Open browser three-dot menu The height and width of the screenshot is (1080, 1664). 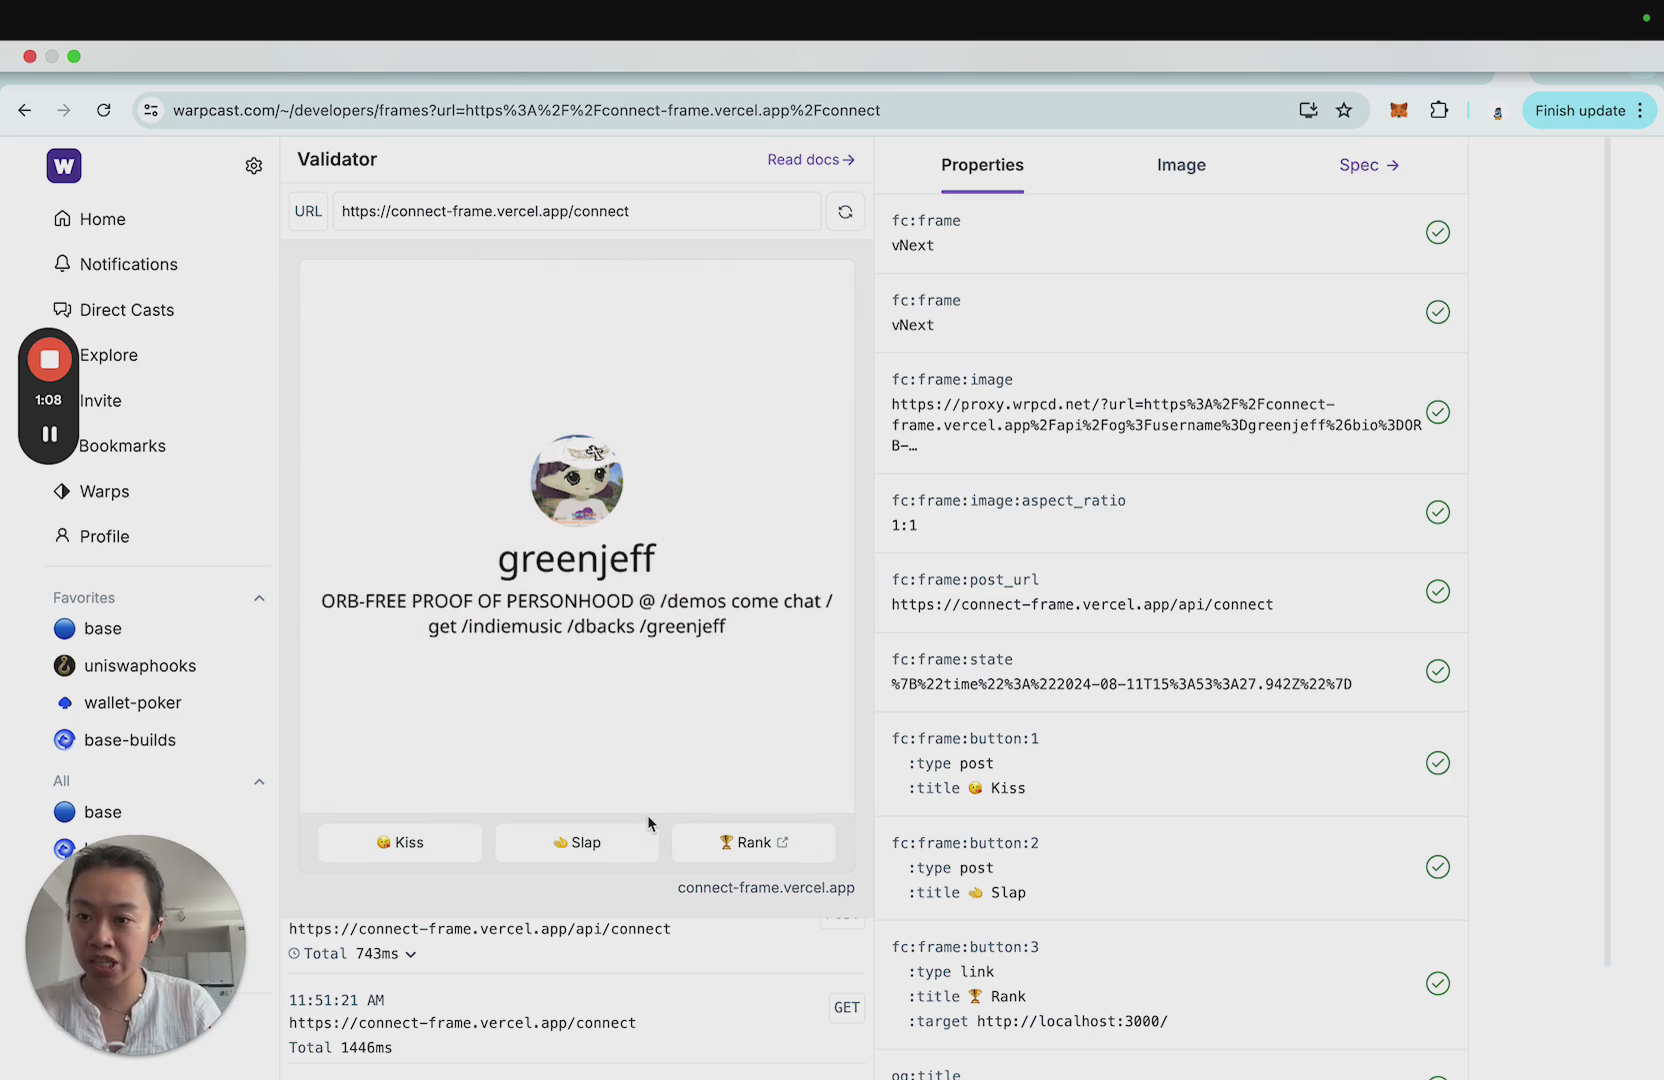pyautogui.click(x=1640, y=110)
